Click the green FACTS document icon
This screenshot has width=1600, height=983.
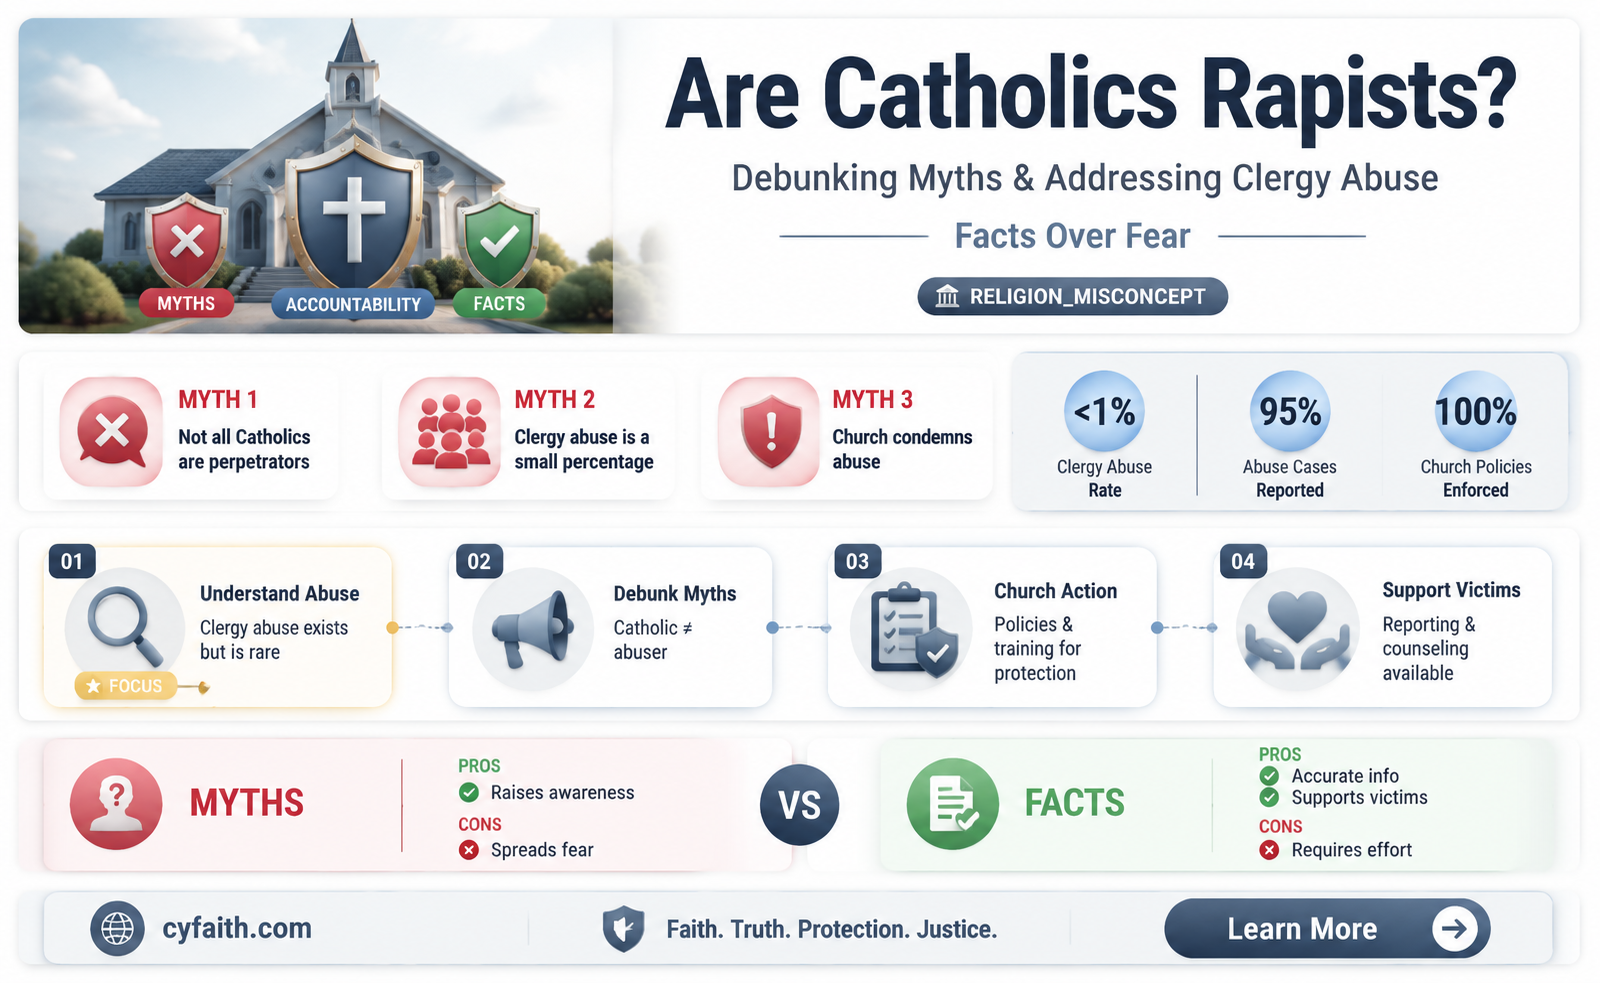(x=952, y=804)
